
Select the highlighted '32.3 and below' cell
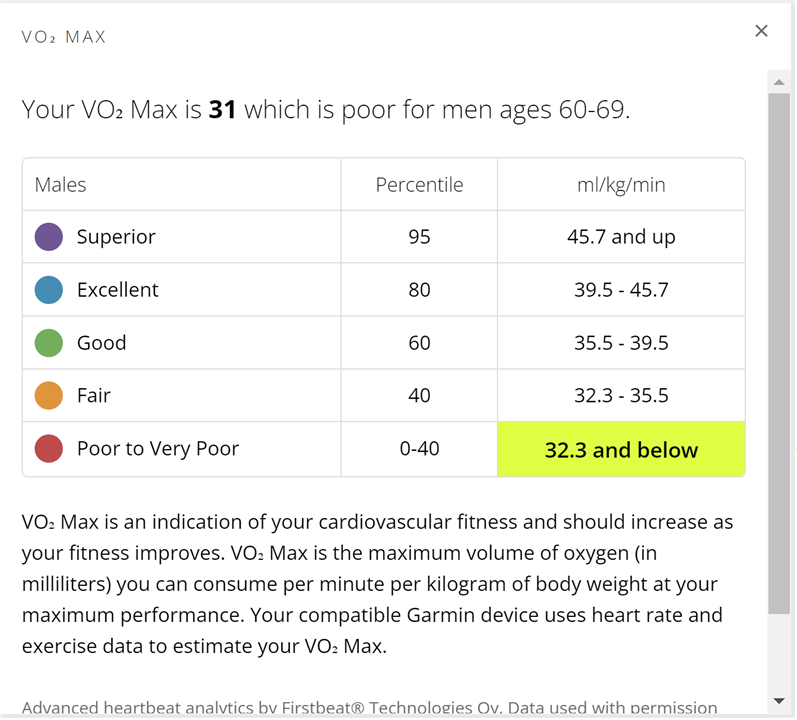621,449
